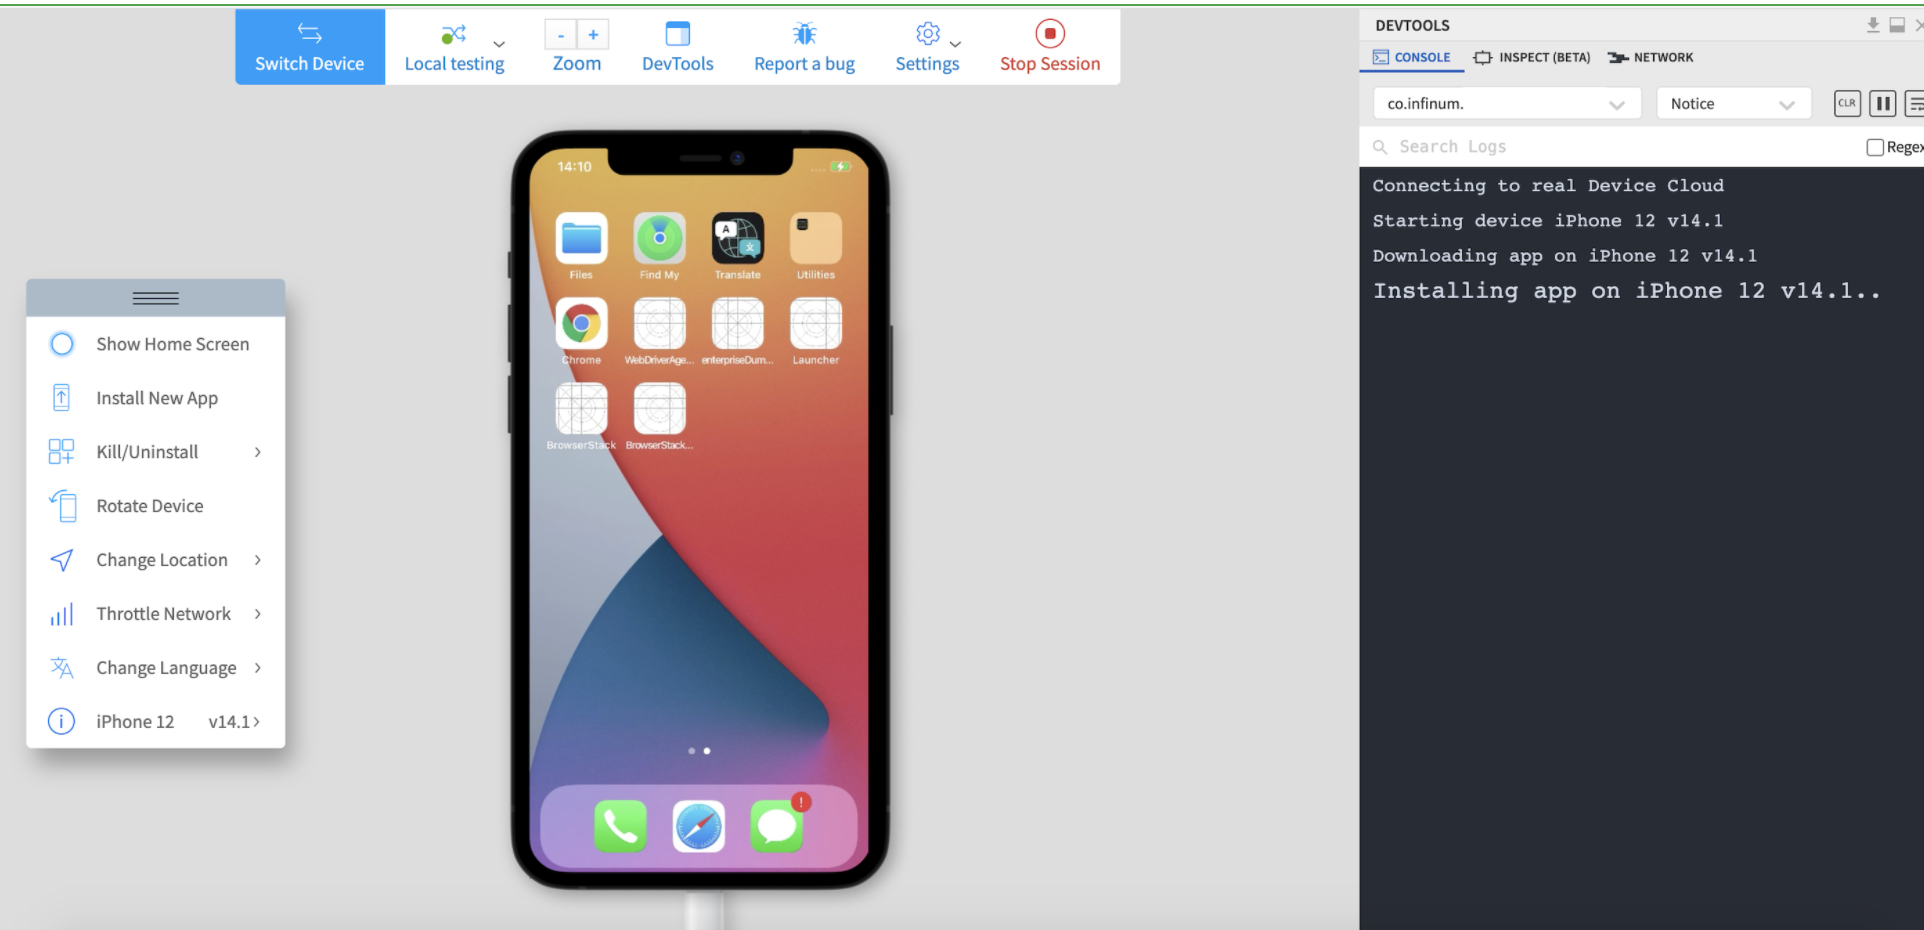This screenshot has height=930, width=1924.
Task: Click the DevTools window icon
Action: coord(677,33)
